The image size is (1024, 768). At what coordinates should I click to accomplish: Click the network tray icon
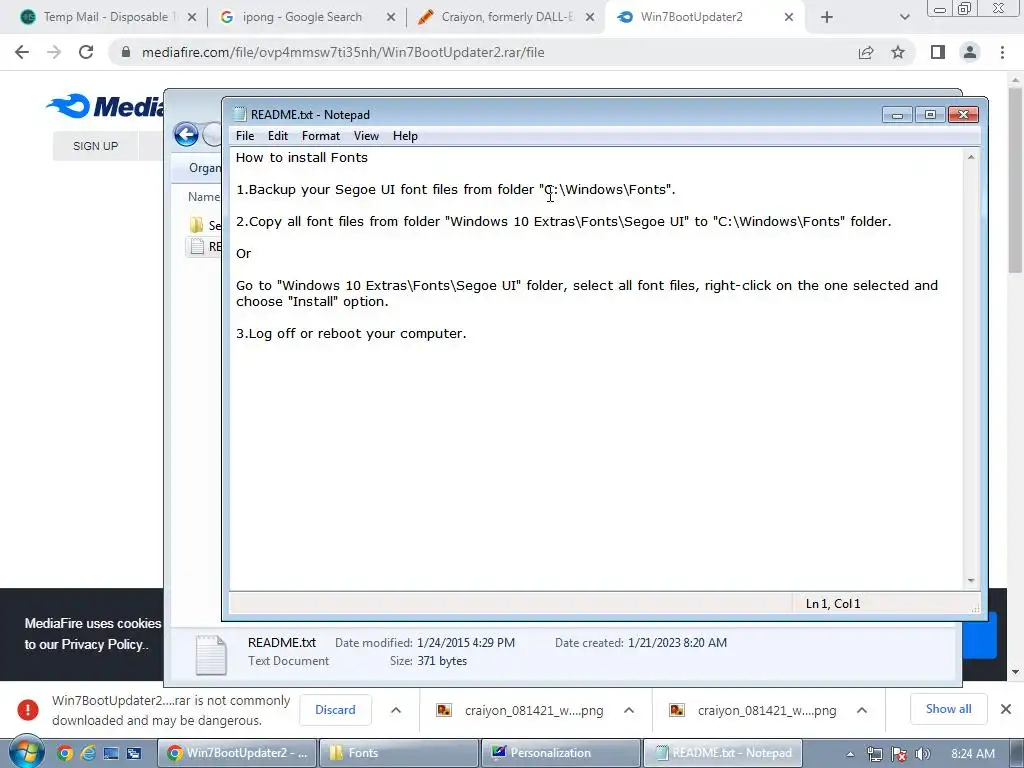tap(874, 754)
